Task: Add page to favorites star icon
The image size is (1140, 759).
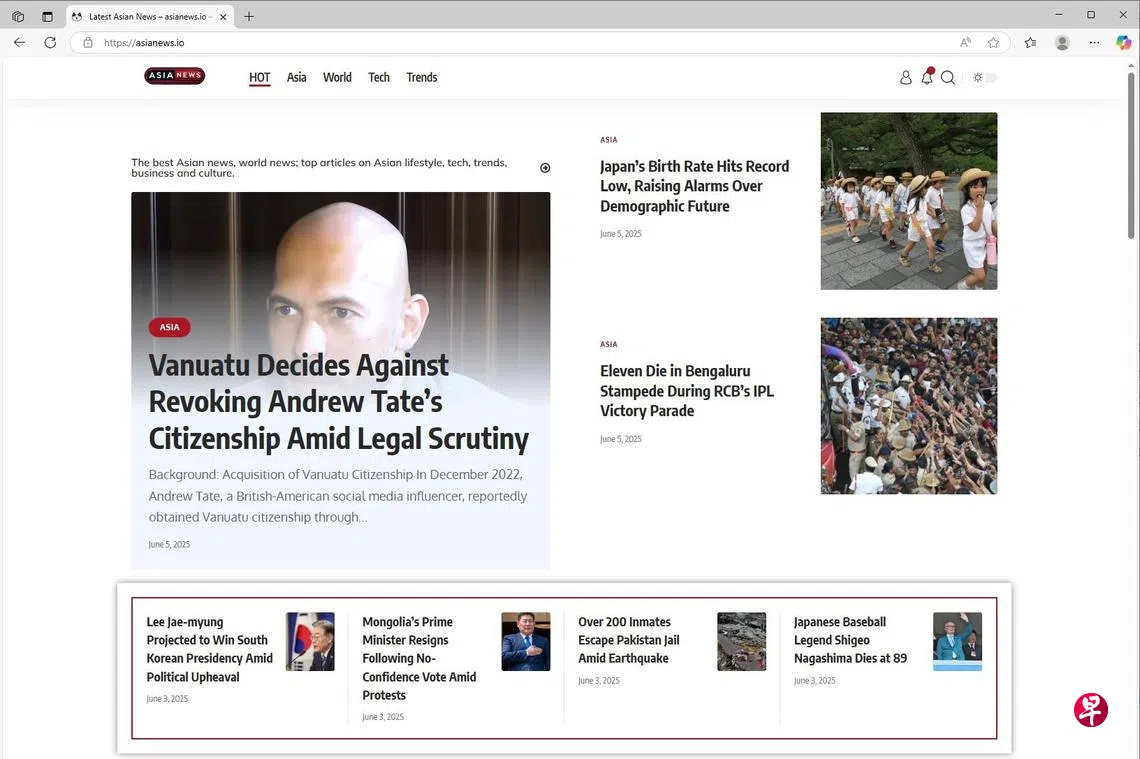Action: tap(993, 43)
